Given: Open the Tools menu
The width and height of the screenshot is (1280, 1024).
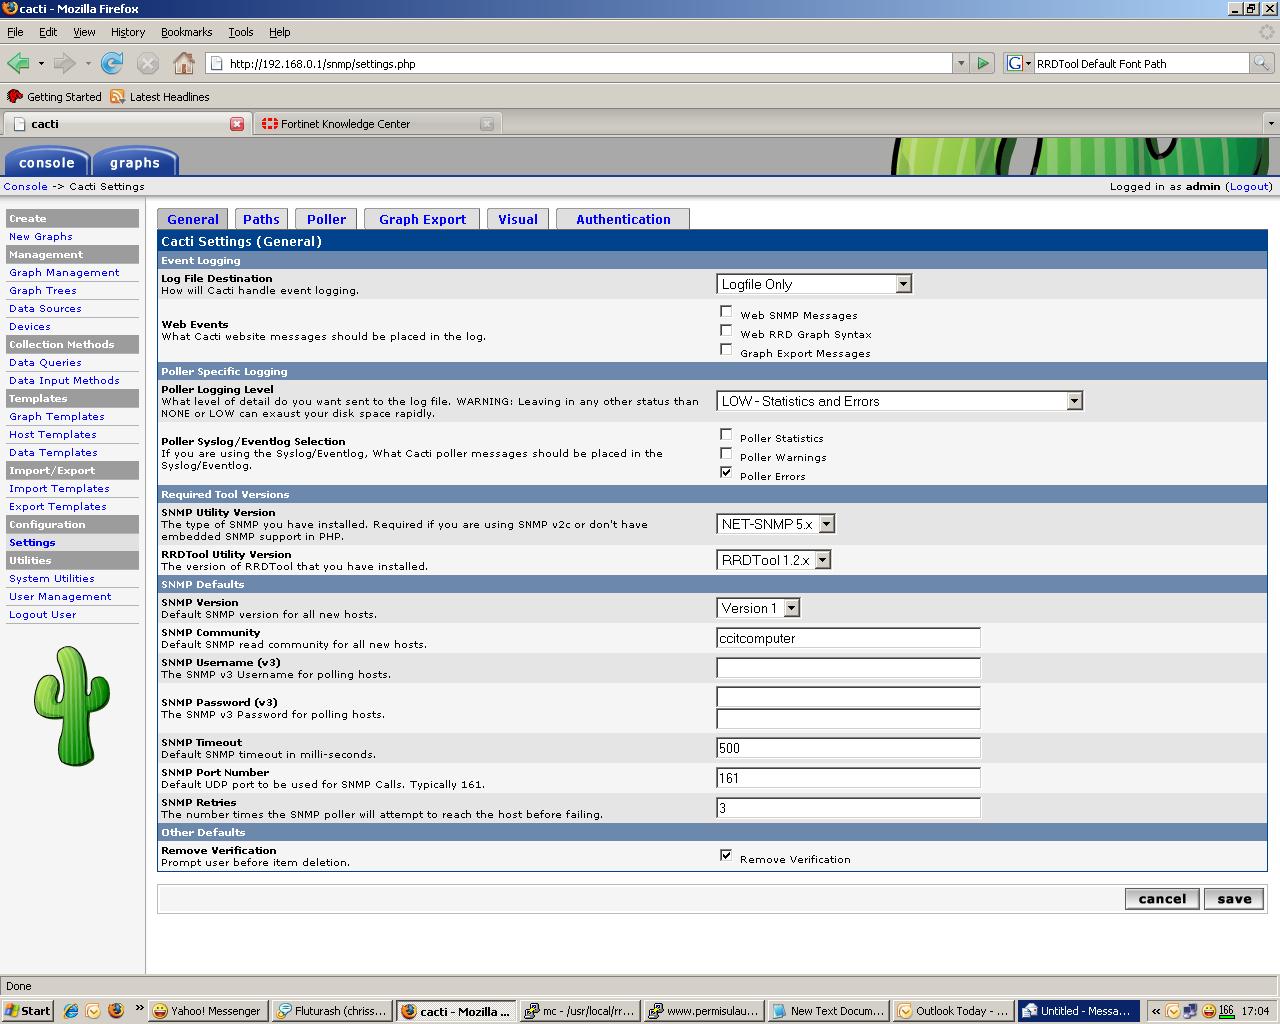Looking at the screenshot, I should pos(240,32).
